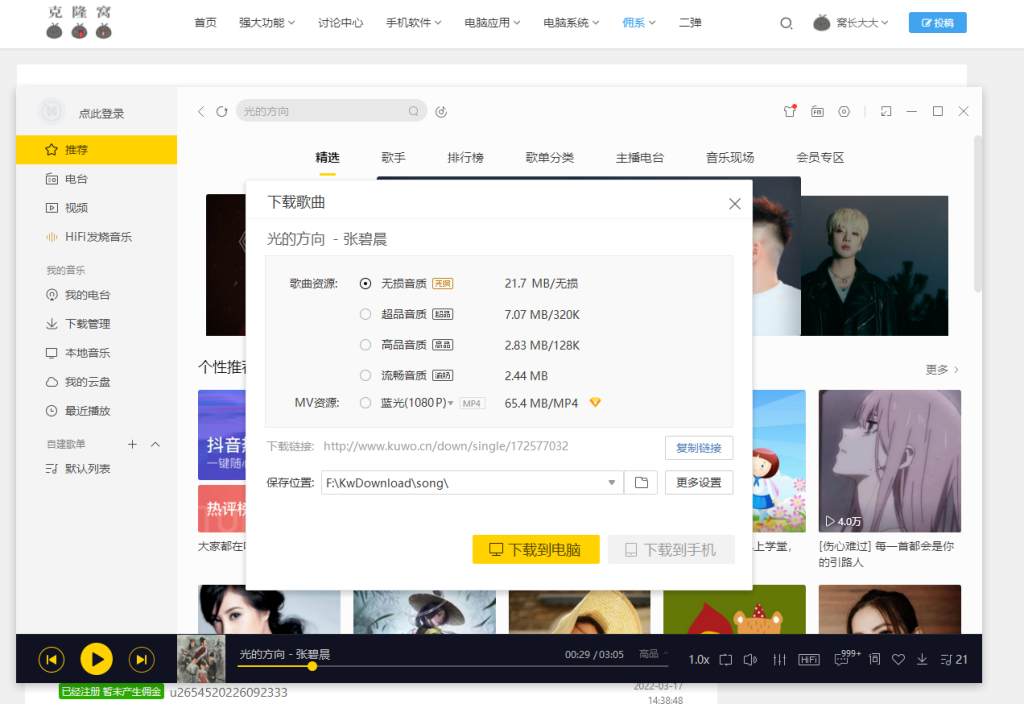Expand the 电脑系统 website menu

pos(571,23)
